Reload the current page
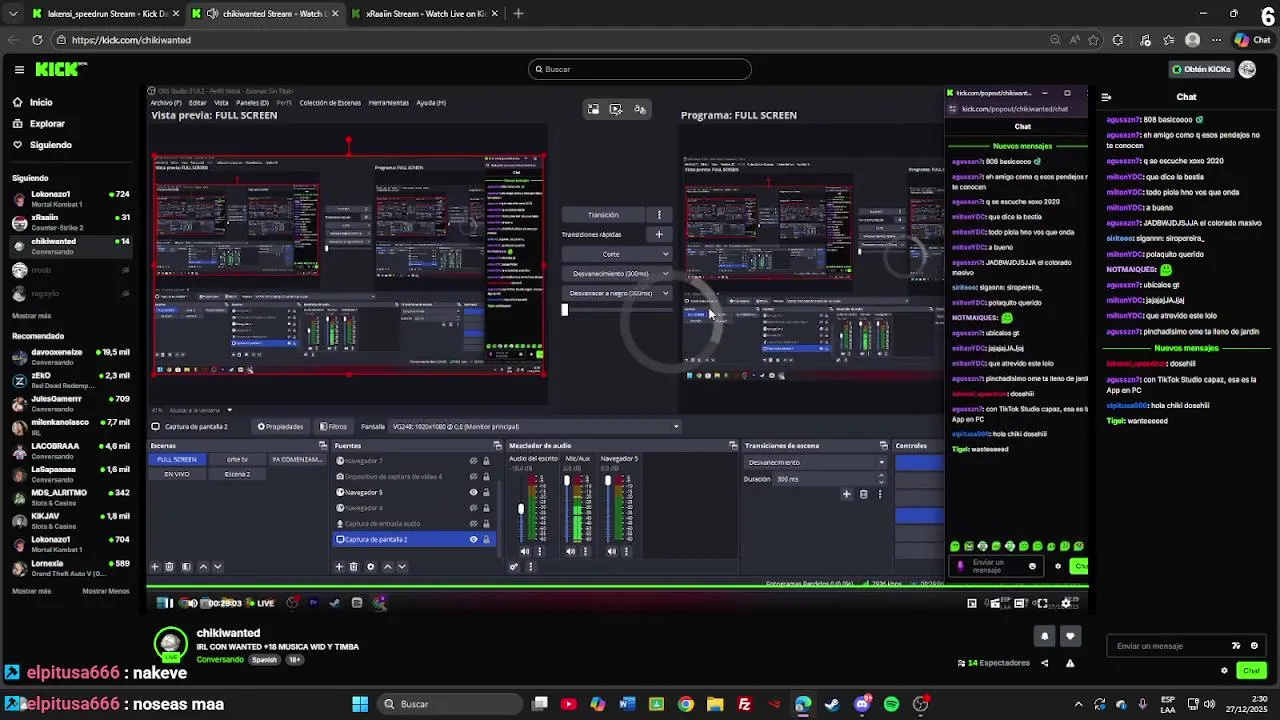Screen dimensions: 1280x720 (37, 40)
